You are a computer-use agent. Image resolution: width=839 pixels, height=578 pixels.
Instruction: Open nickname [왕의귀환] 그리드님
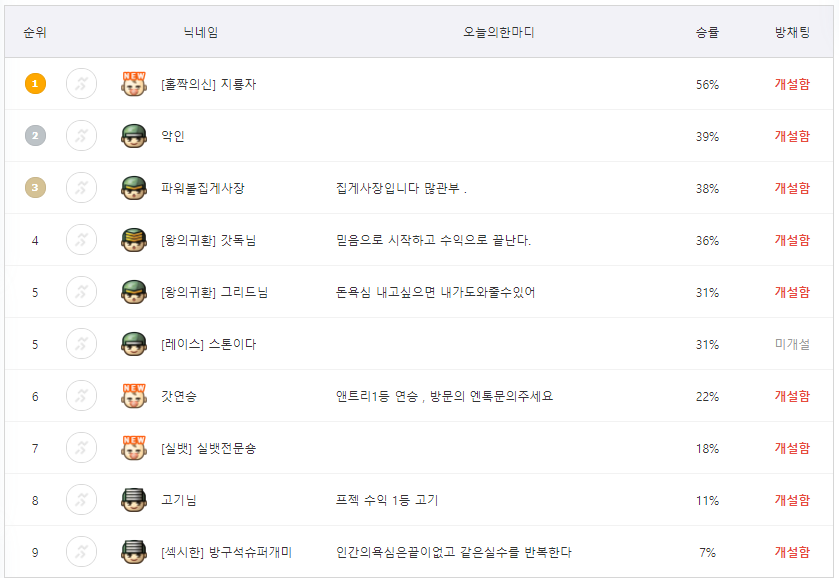215,292
